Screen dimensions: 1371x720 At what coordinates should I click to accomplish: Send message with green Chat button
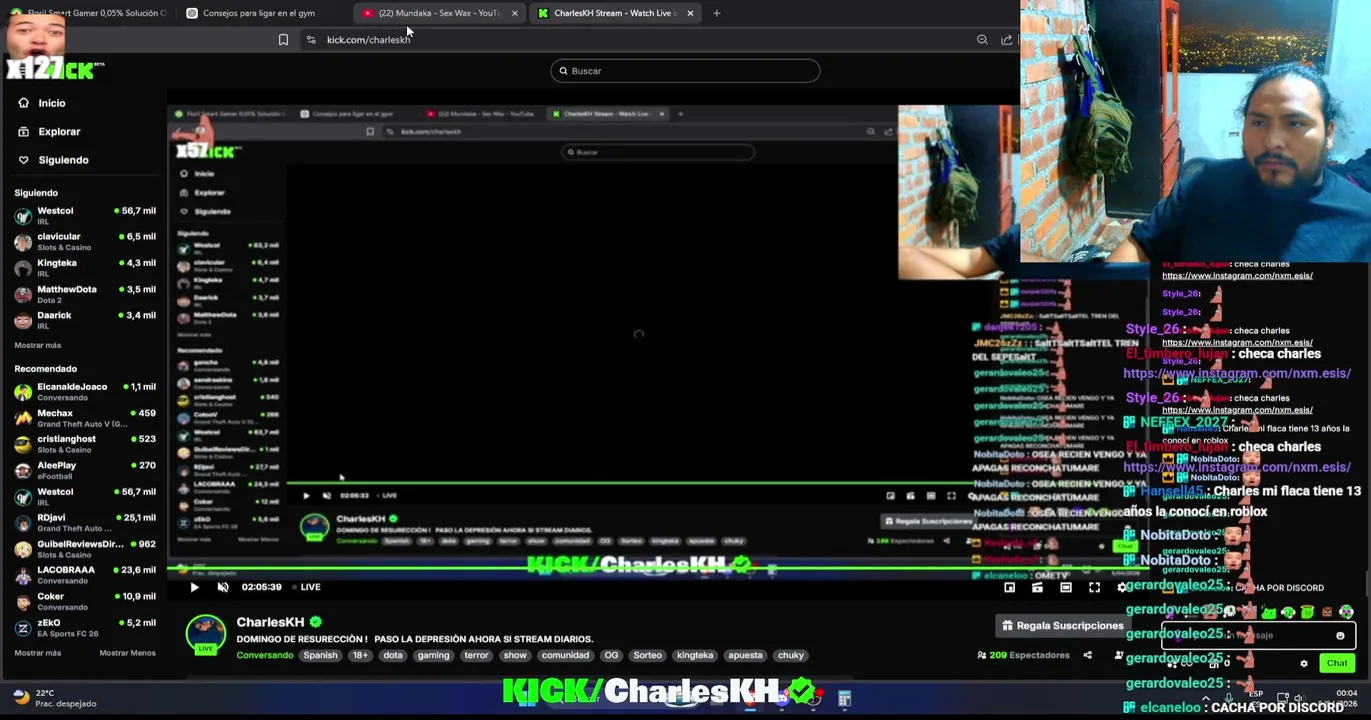(1337, 663)
